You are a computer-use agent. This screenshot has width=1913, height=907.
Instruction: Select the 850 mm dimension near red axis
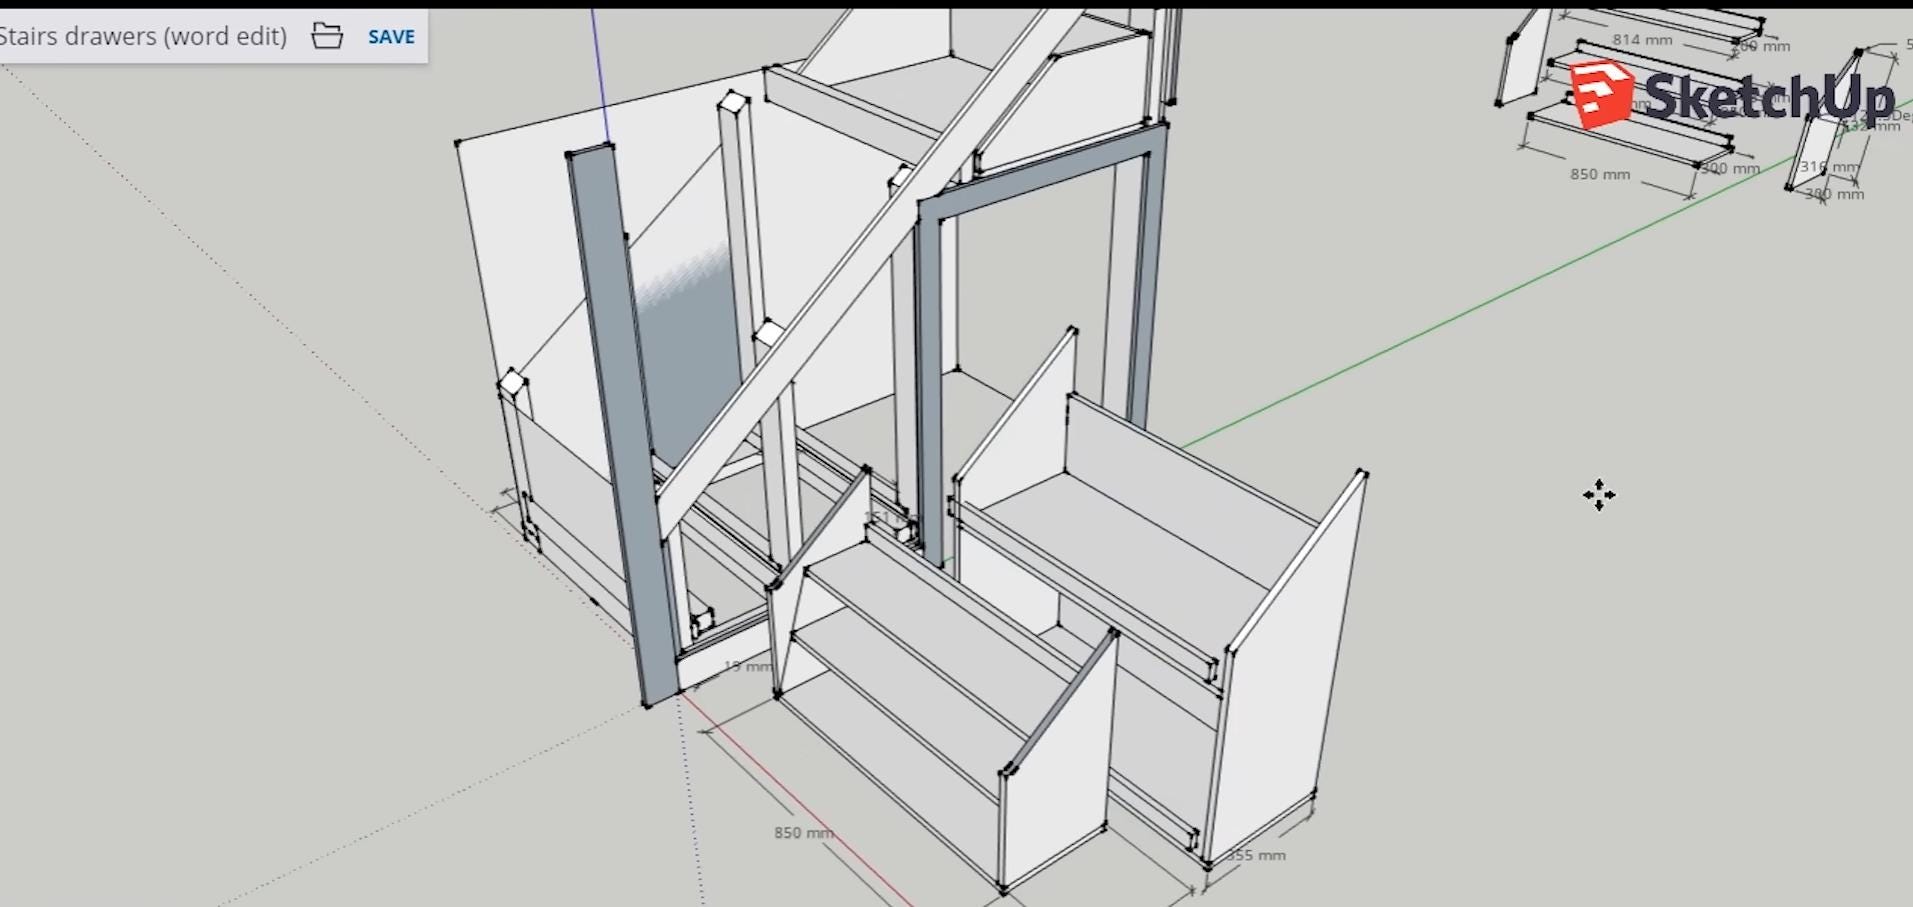[x=803, y=832]
